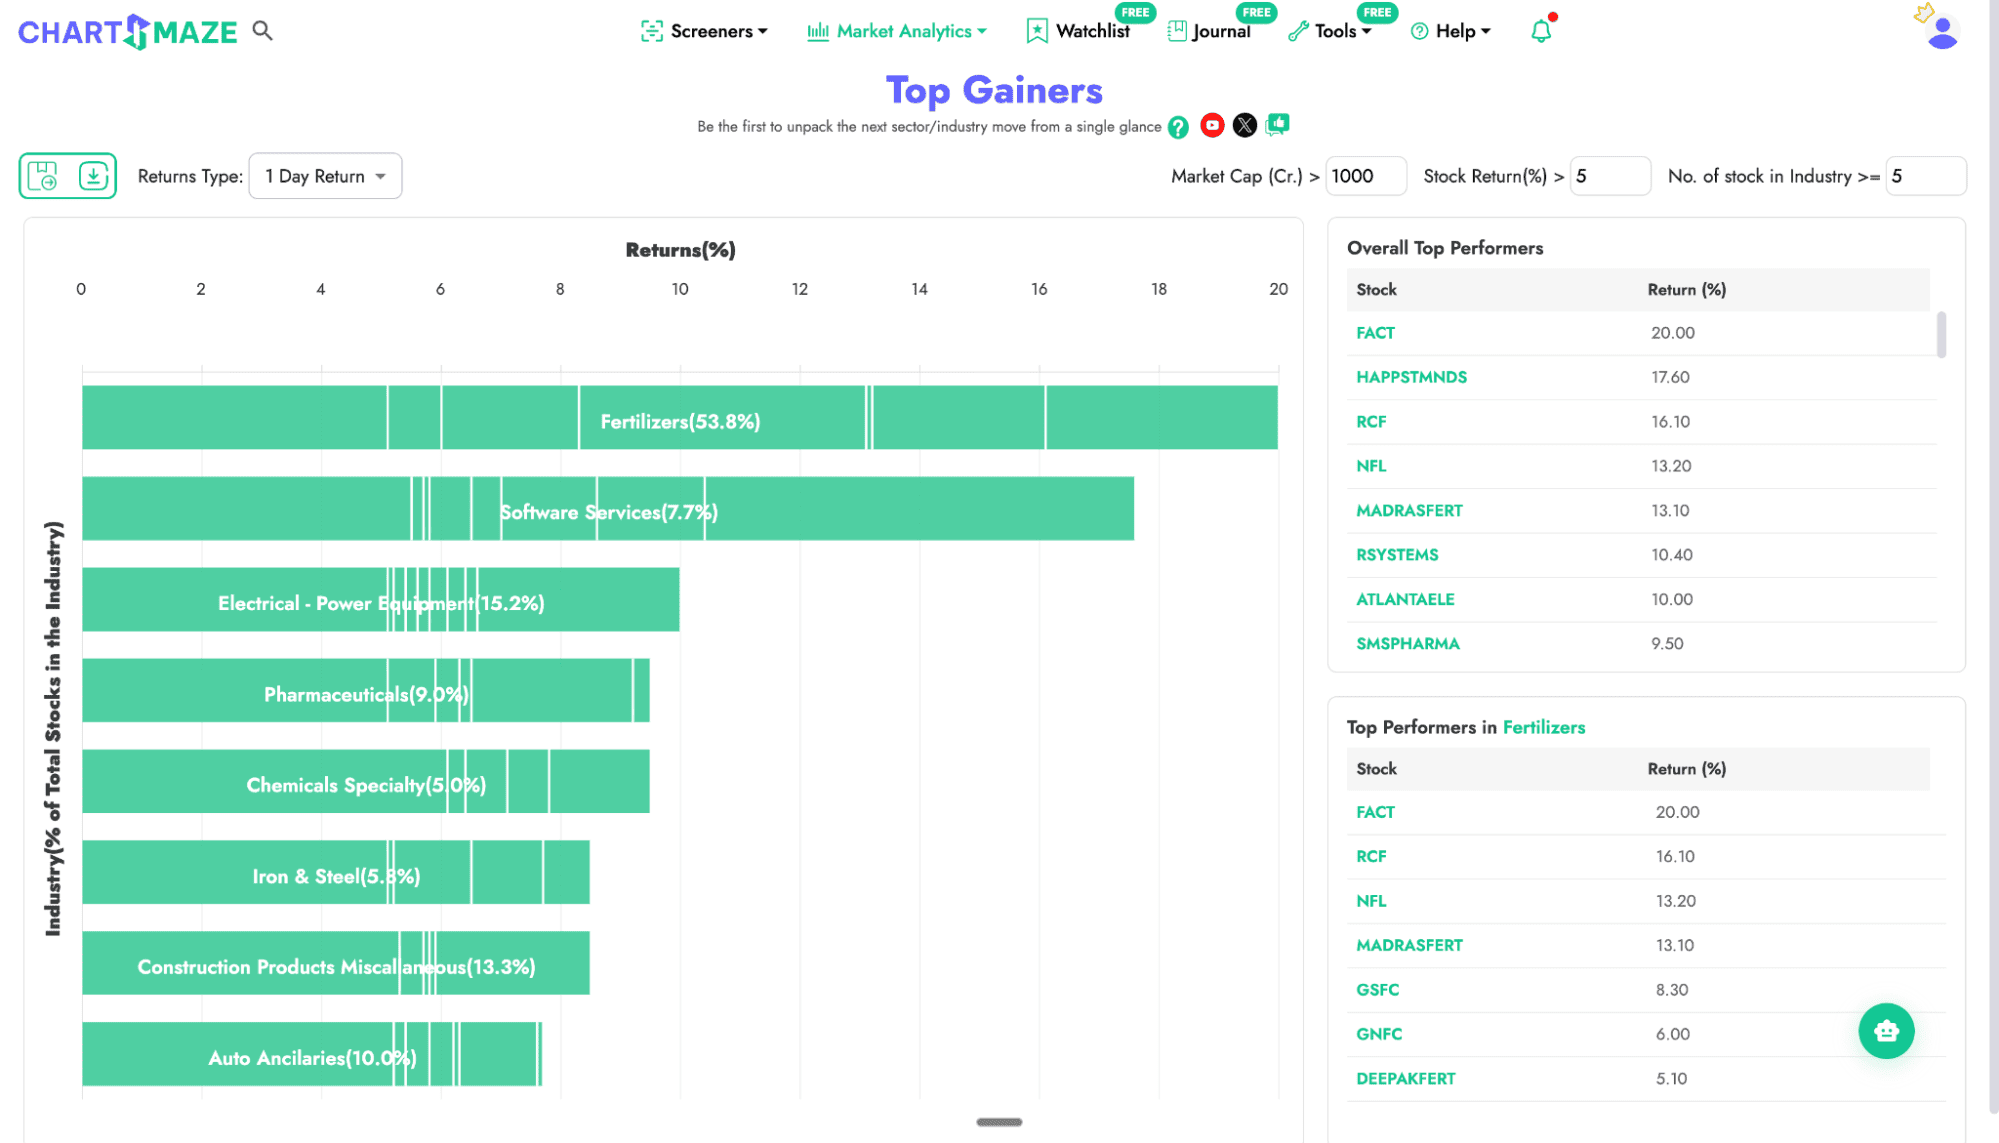Image resolution: width=1999 pixels, height=1143 pixels.
Task: Open the SMSPHARMA stock link
Action: (1407, 644)
